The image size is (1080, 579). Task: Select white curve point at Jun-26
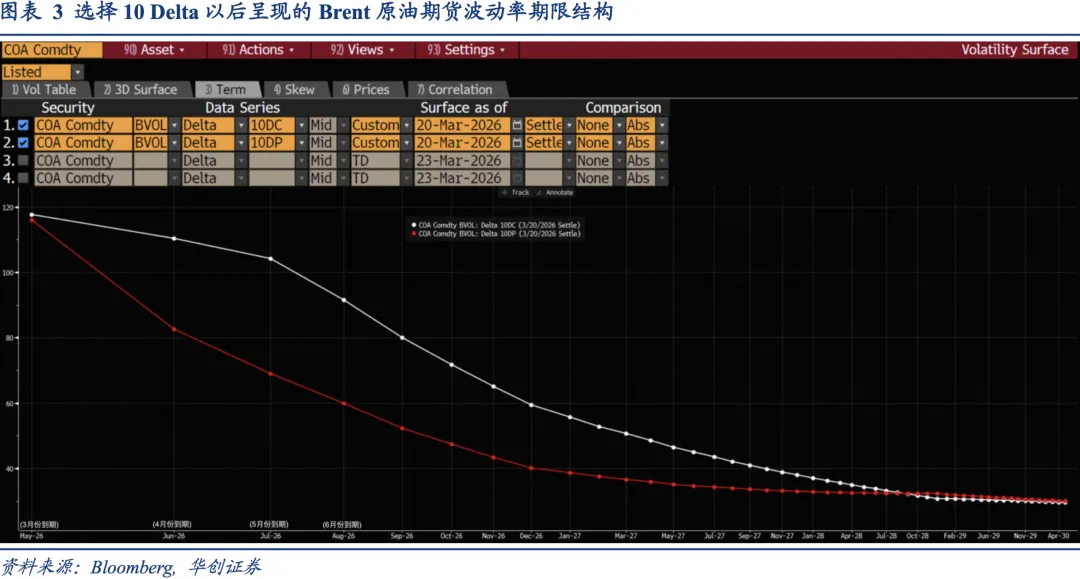click(x=174, y=239)
